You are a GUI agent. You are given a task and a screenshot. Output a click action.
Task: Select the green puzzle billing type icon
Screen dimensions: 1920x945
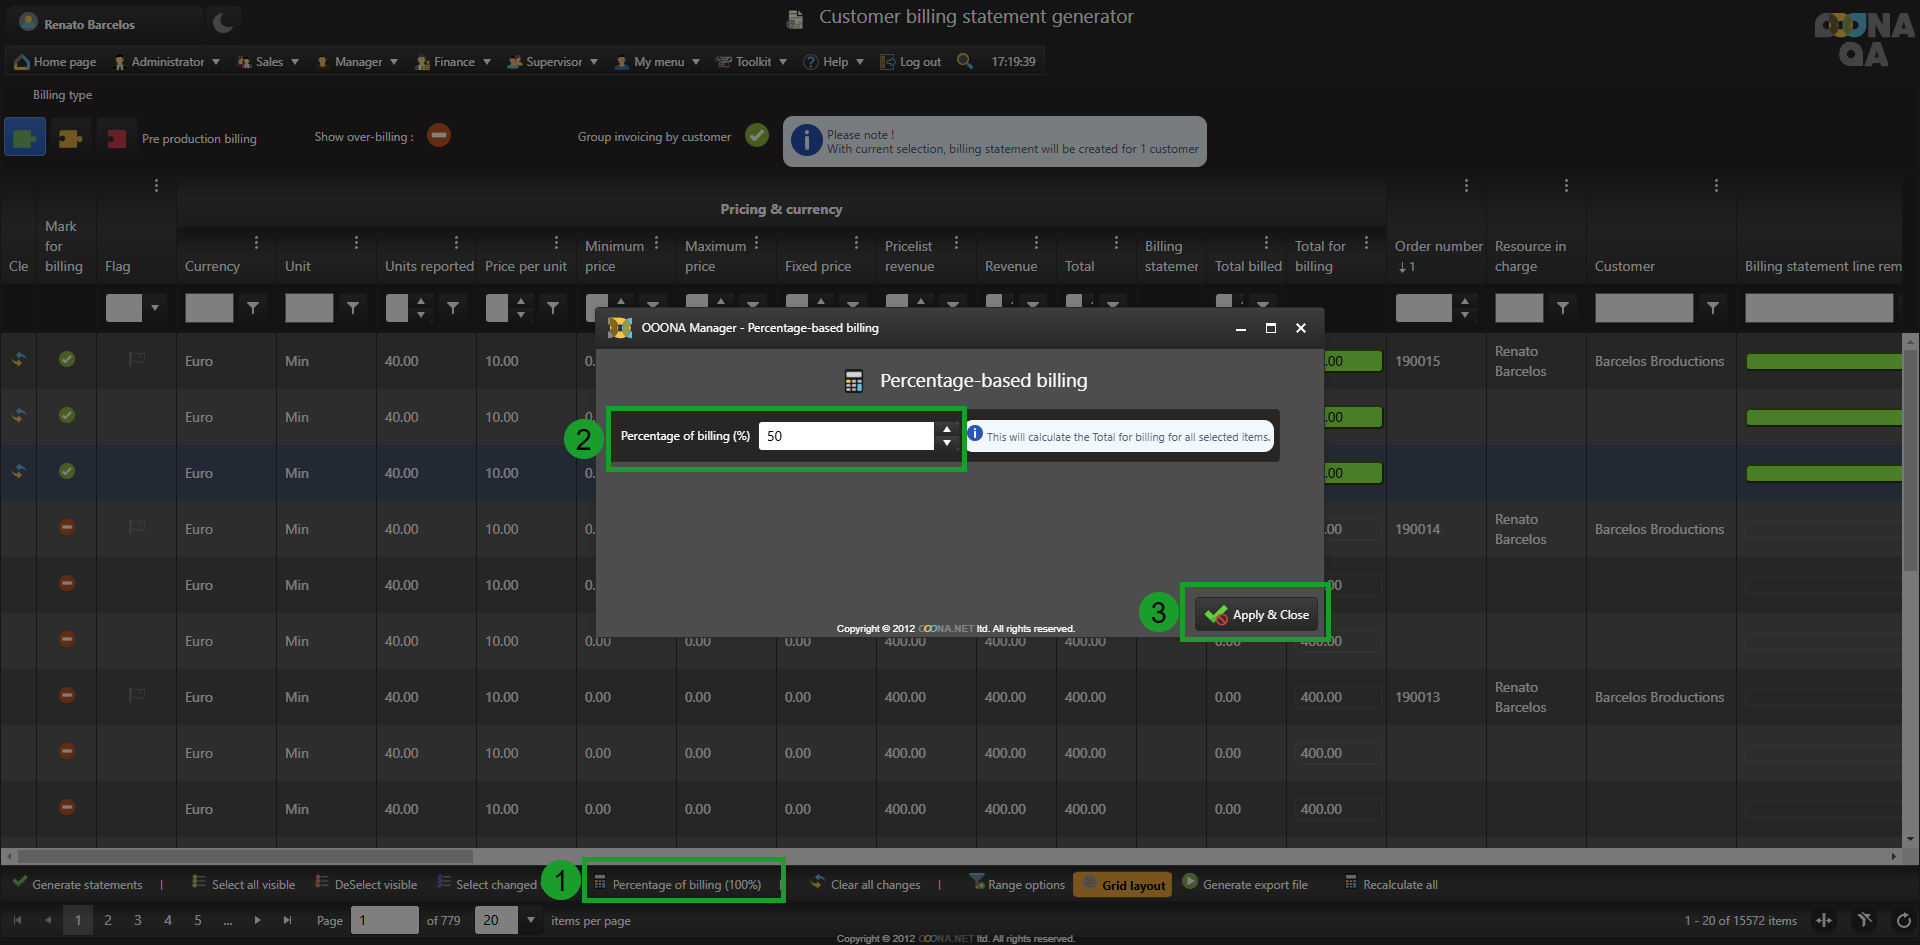pos(25,137)
